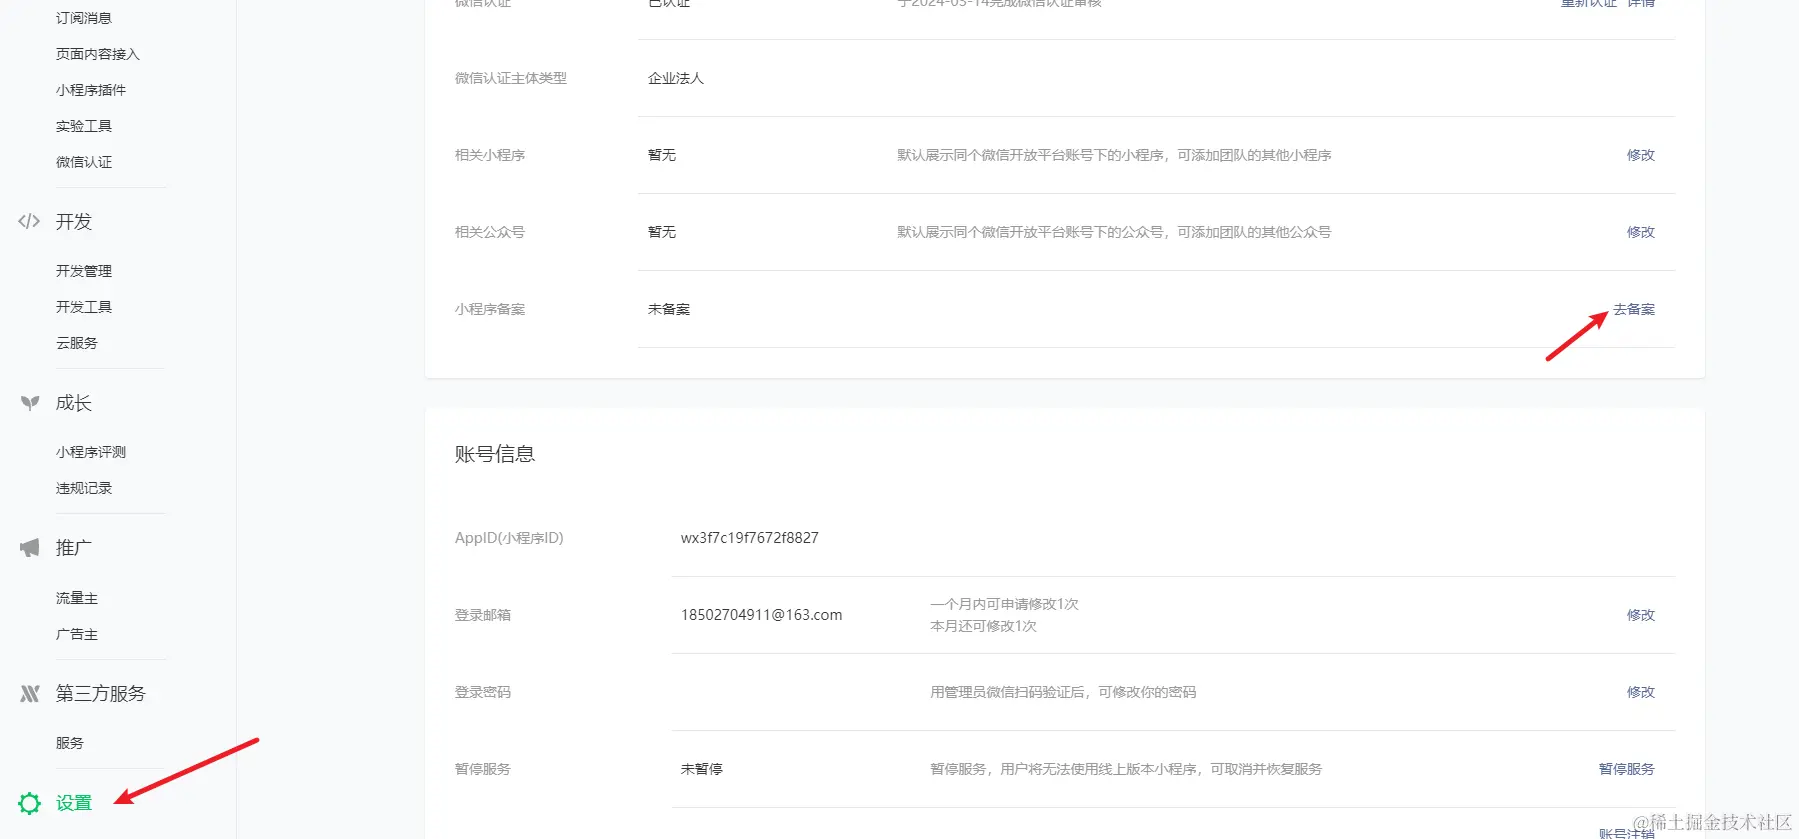
Task: Click the 未暂停 status text
Action: [702, 769]
